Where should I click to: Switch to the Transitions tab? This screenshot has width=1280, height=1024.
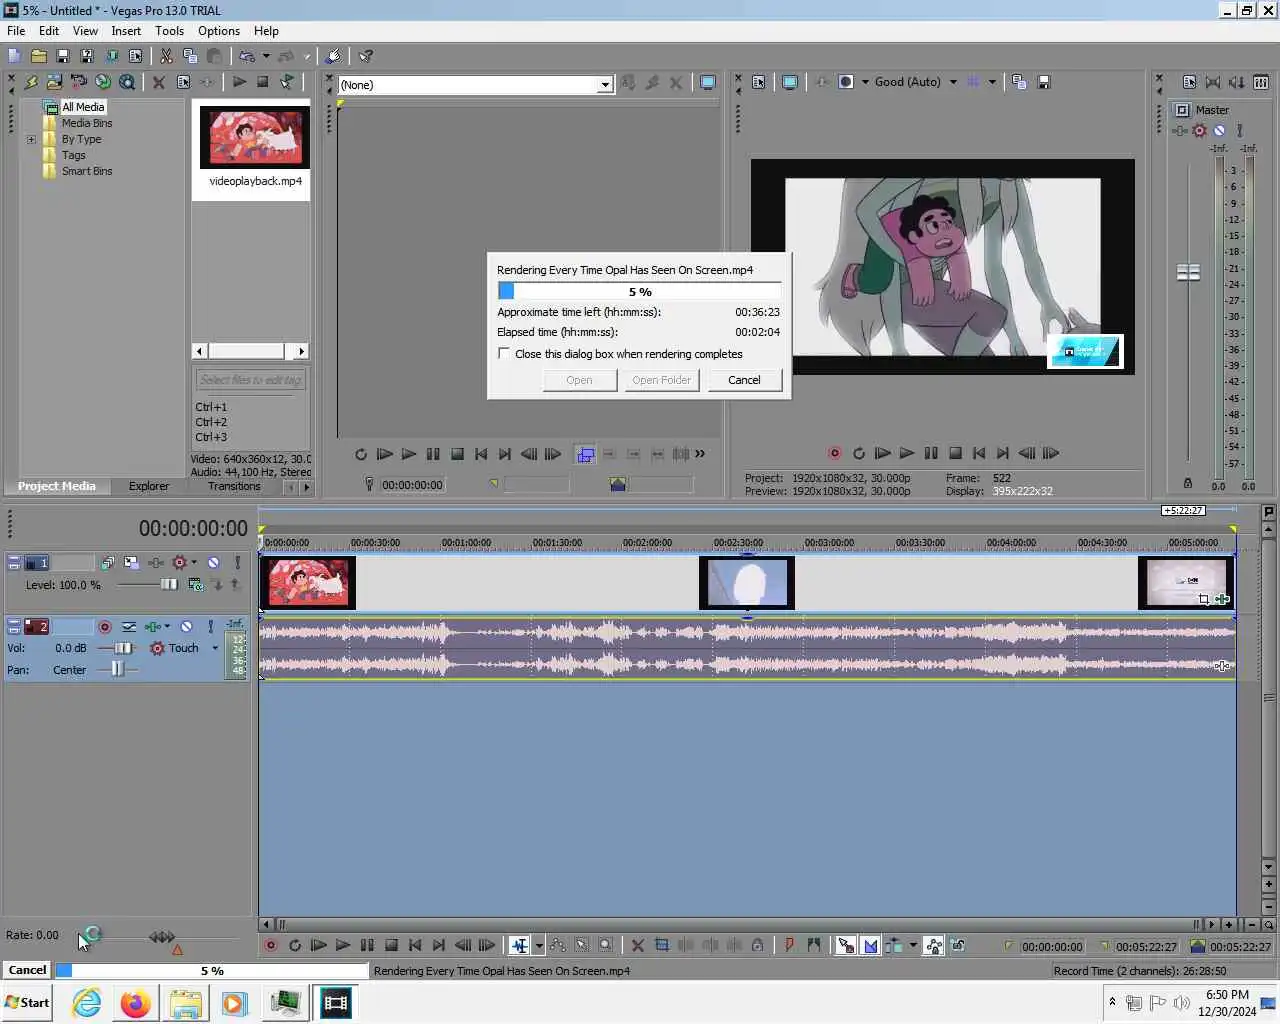pos(234,486)
